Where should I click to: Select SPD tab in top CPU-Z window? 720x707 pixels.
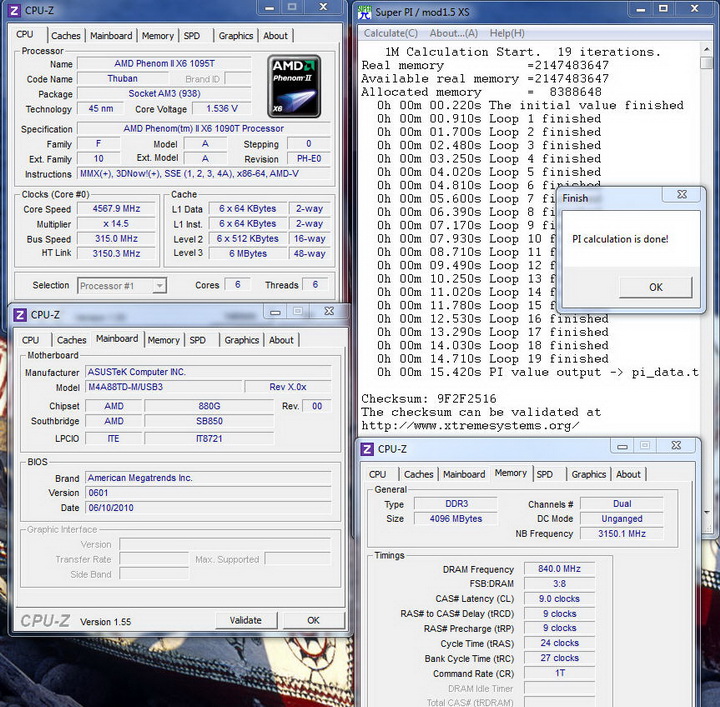(192, 36)
